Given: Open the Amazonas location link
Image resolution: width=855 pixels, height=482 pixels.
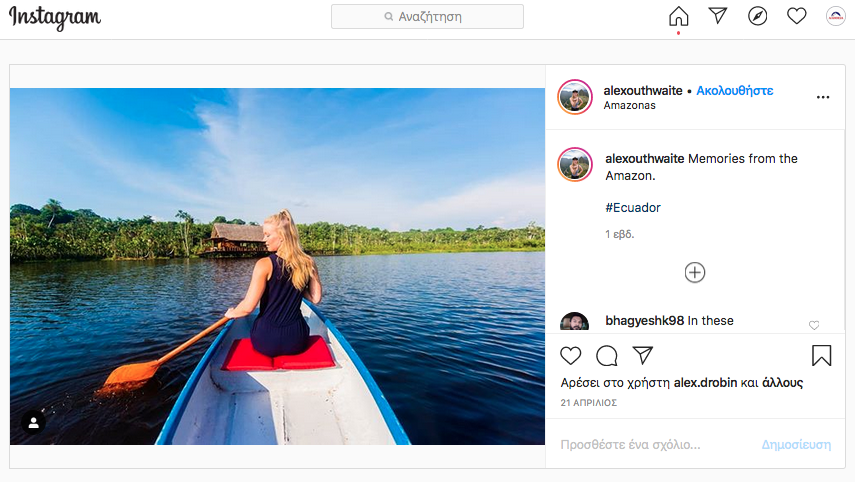Looking at the screenshot, I should (x=630, y=106).
